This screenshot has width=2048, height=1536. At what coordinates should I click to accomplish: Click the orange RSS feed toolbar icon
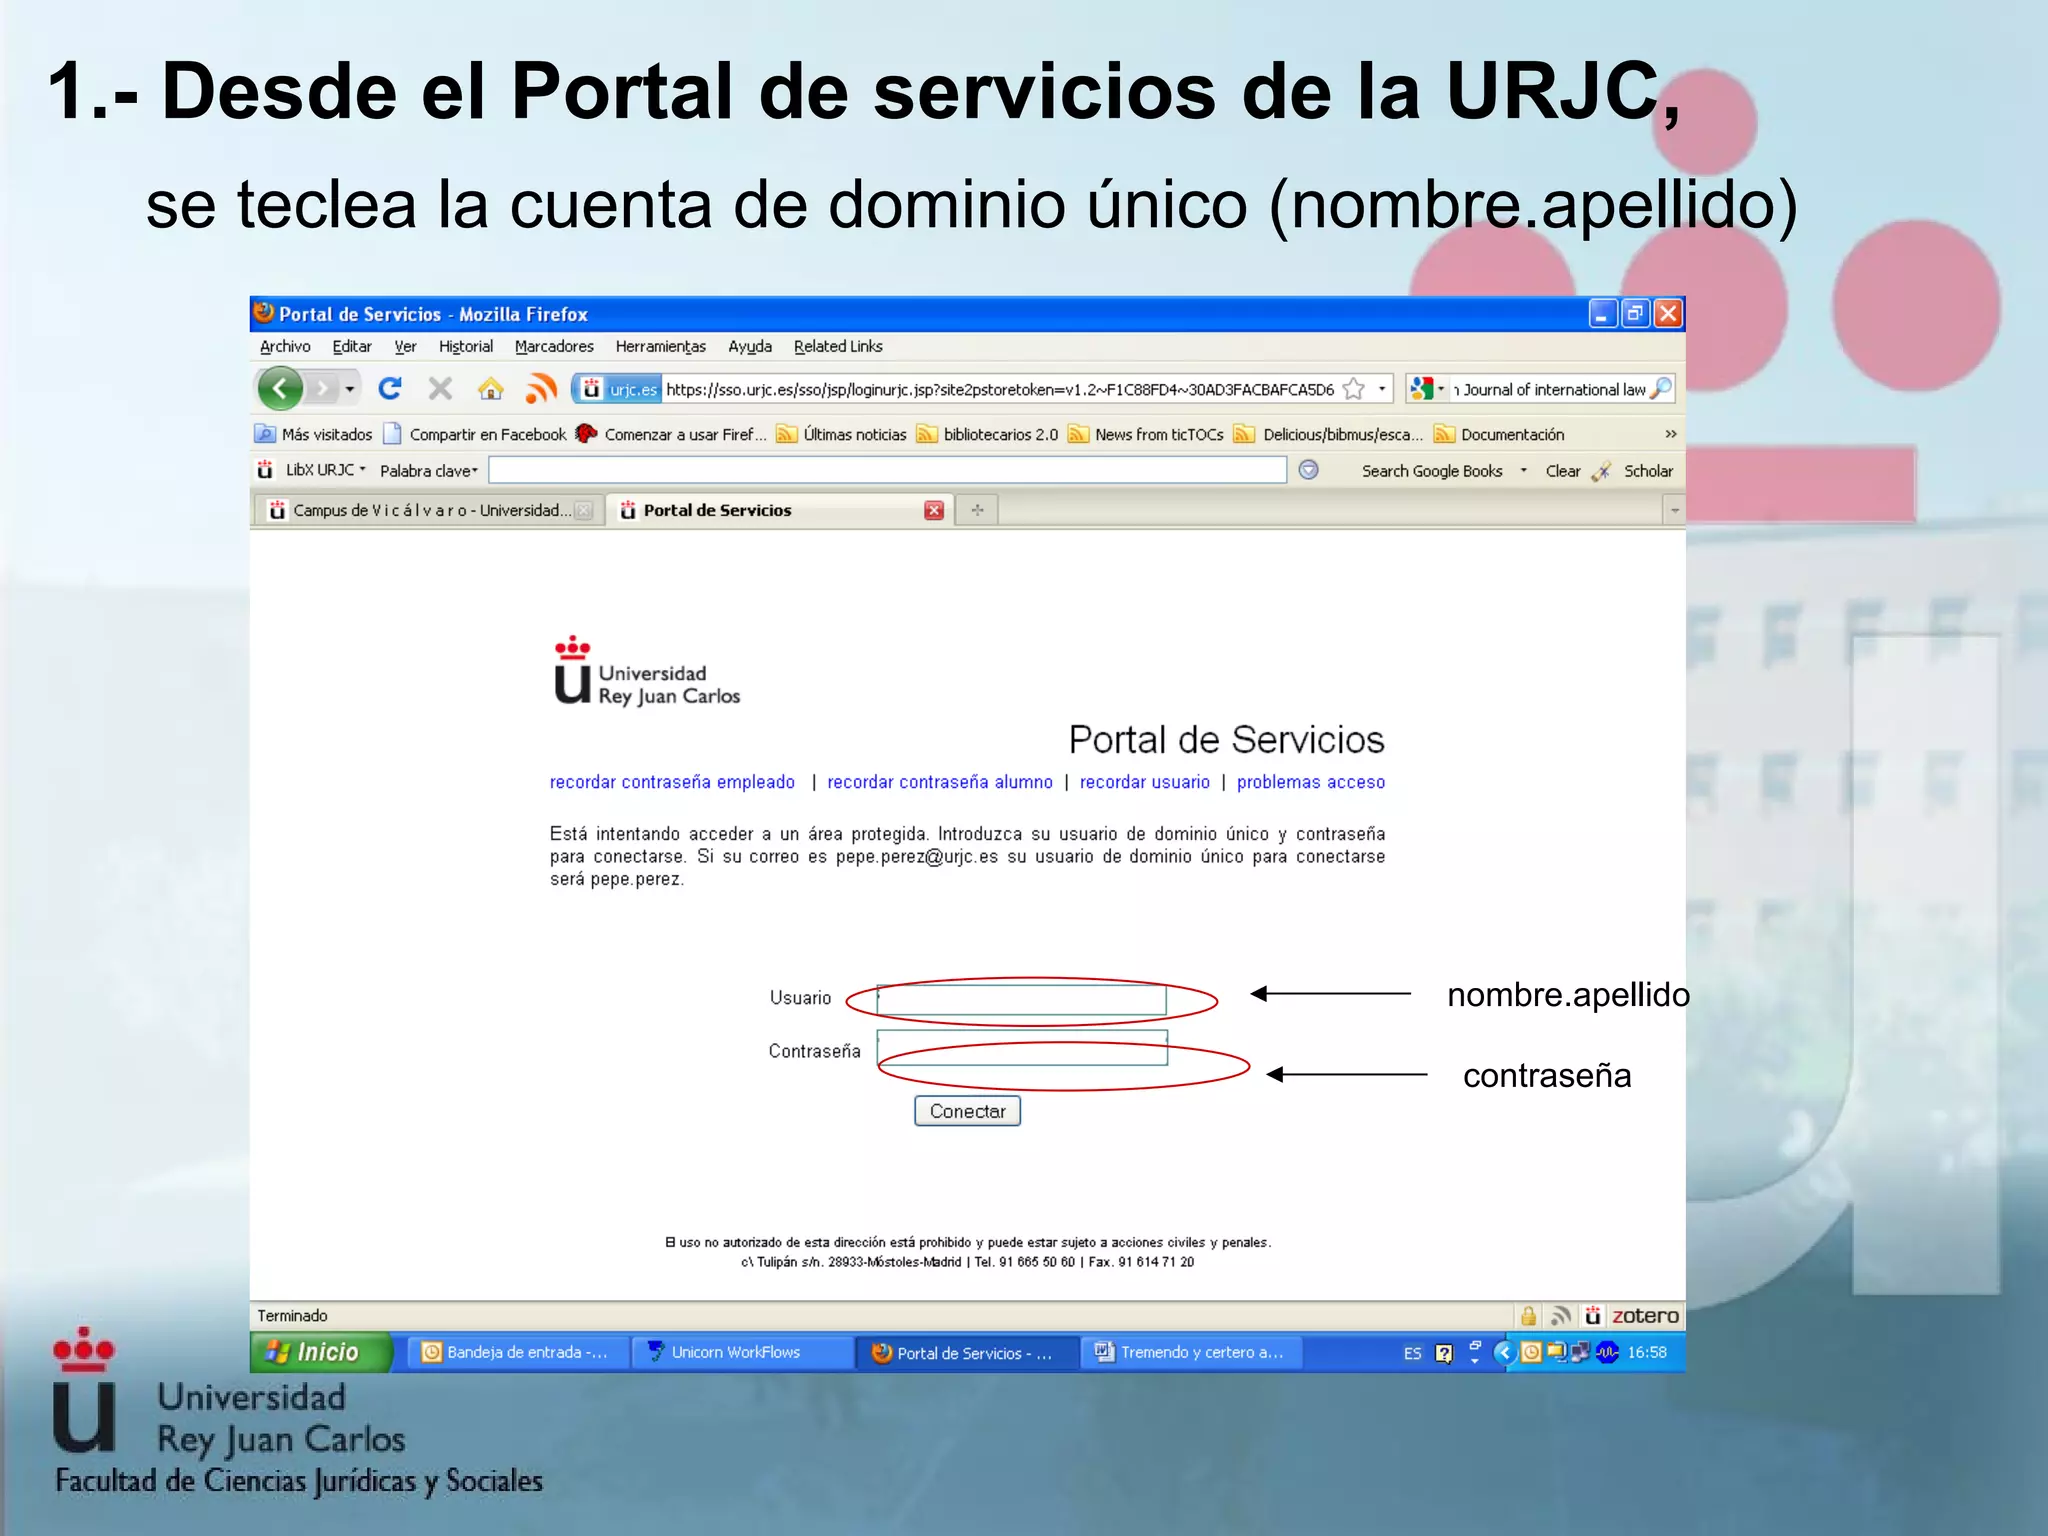tap(541, 389)
